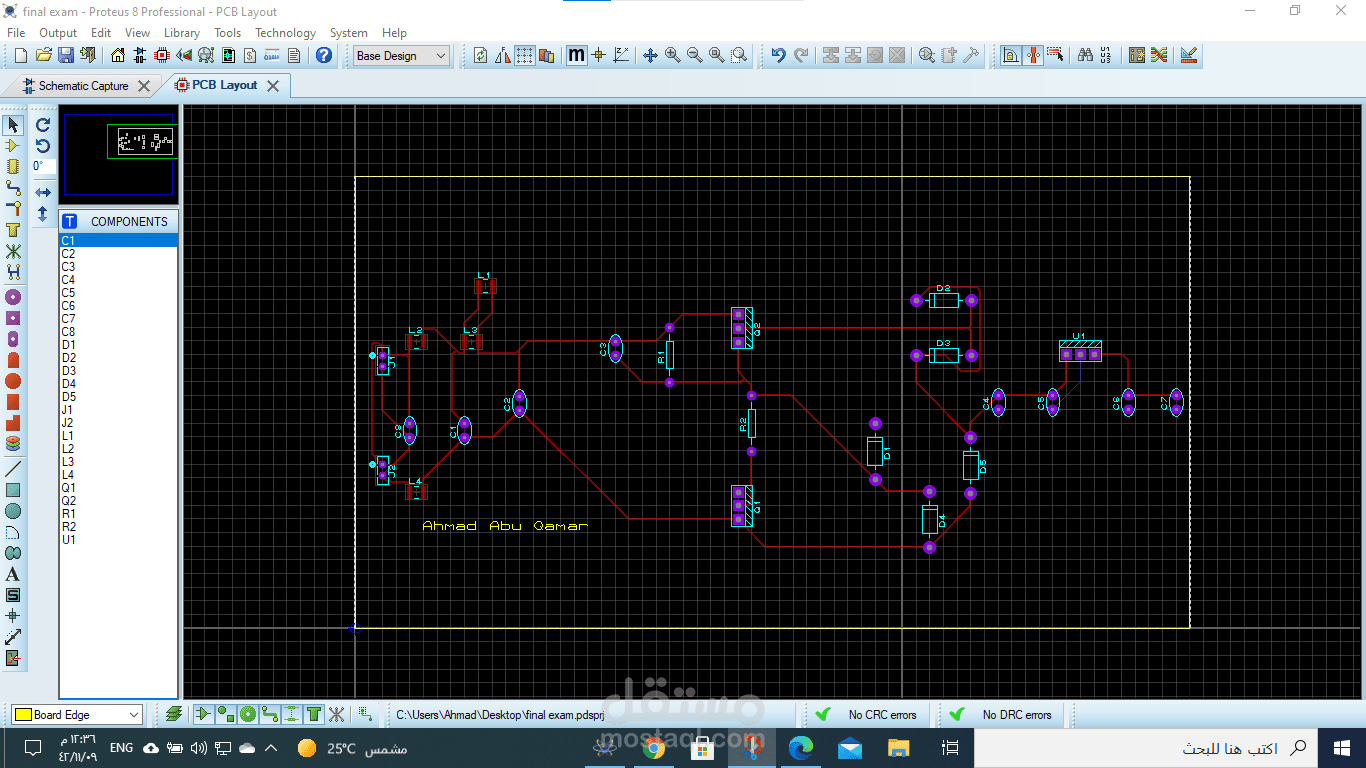
Task: Mirror the selection horizontally with X-mirror icon
Action: [x=43, y=192]
